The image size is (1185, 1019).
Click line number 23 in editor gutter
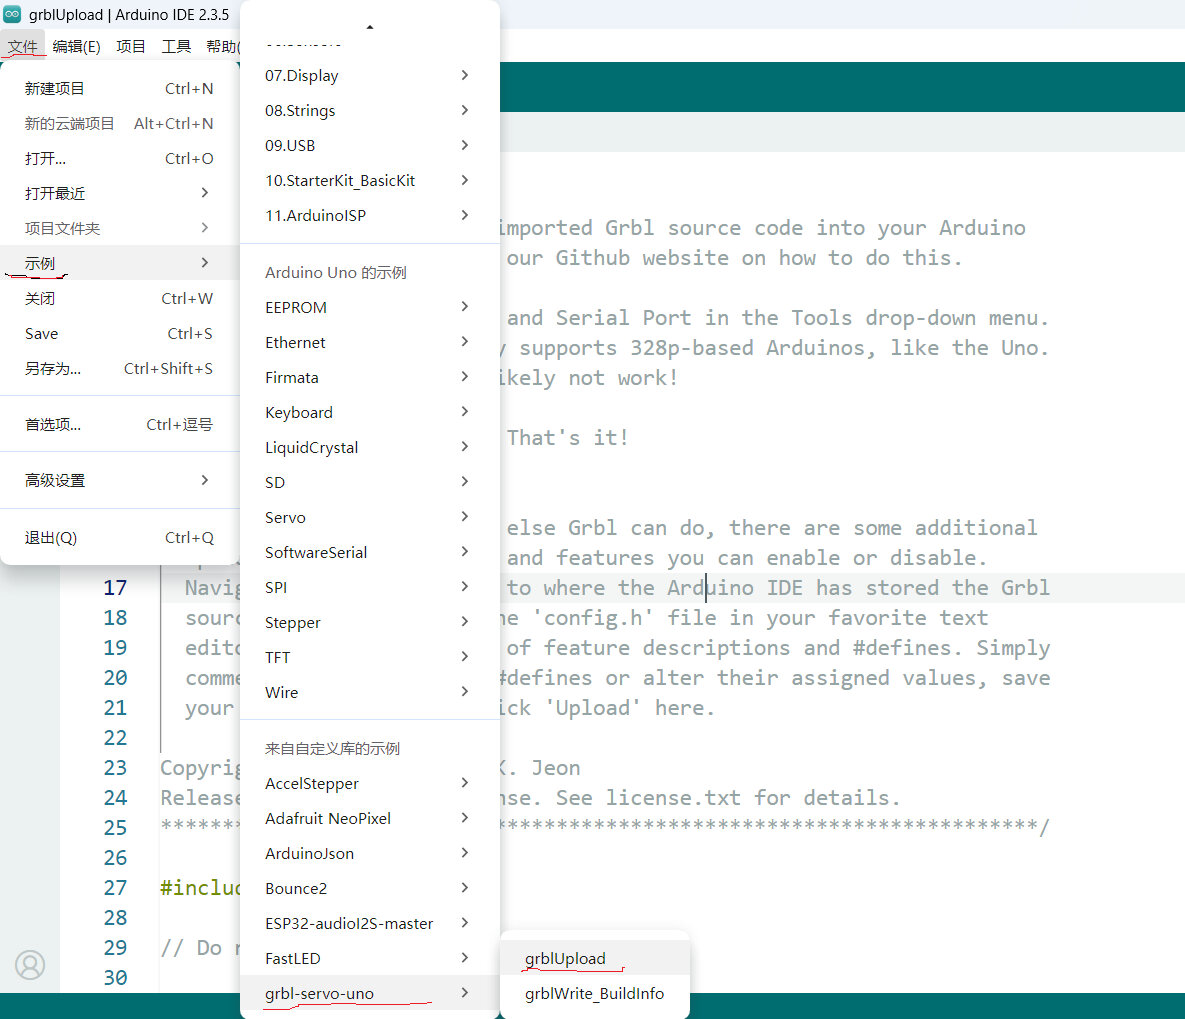(115, 768)
